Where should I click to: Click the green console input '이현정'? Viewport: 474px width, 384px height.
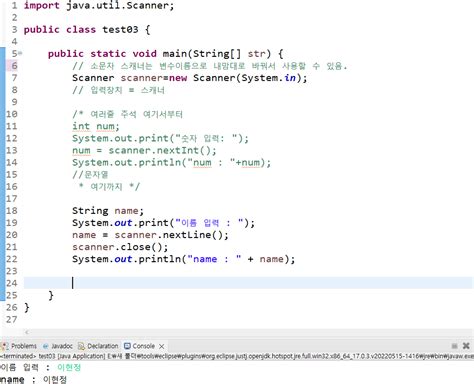[69, 367]
